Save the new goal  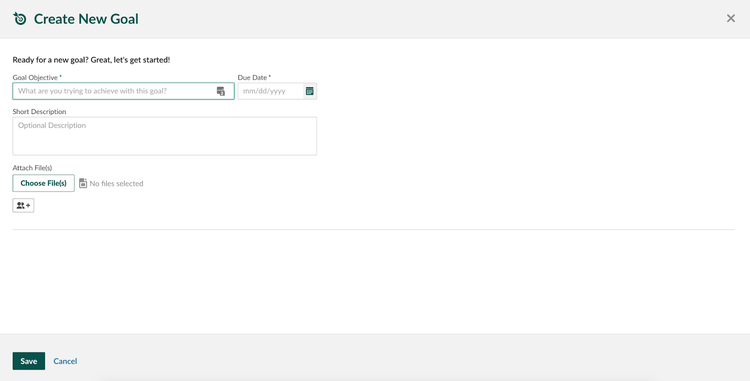point(29,361)
